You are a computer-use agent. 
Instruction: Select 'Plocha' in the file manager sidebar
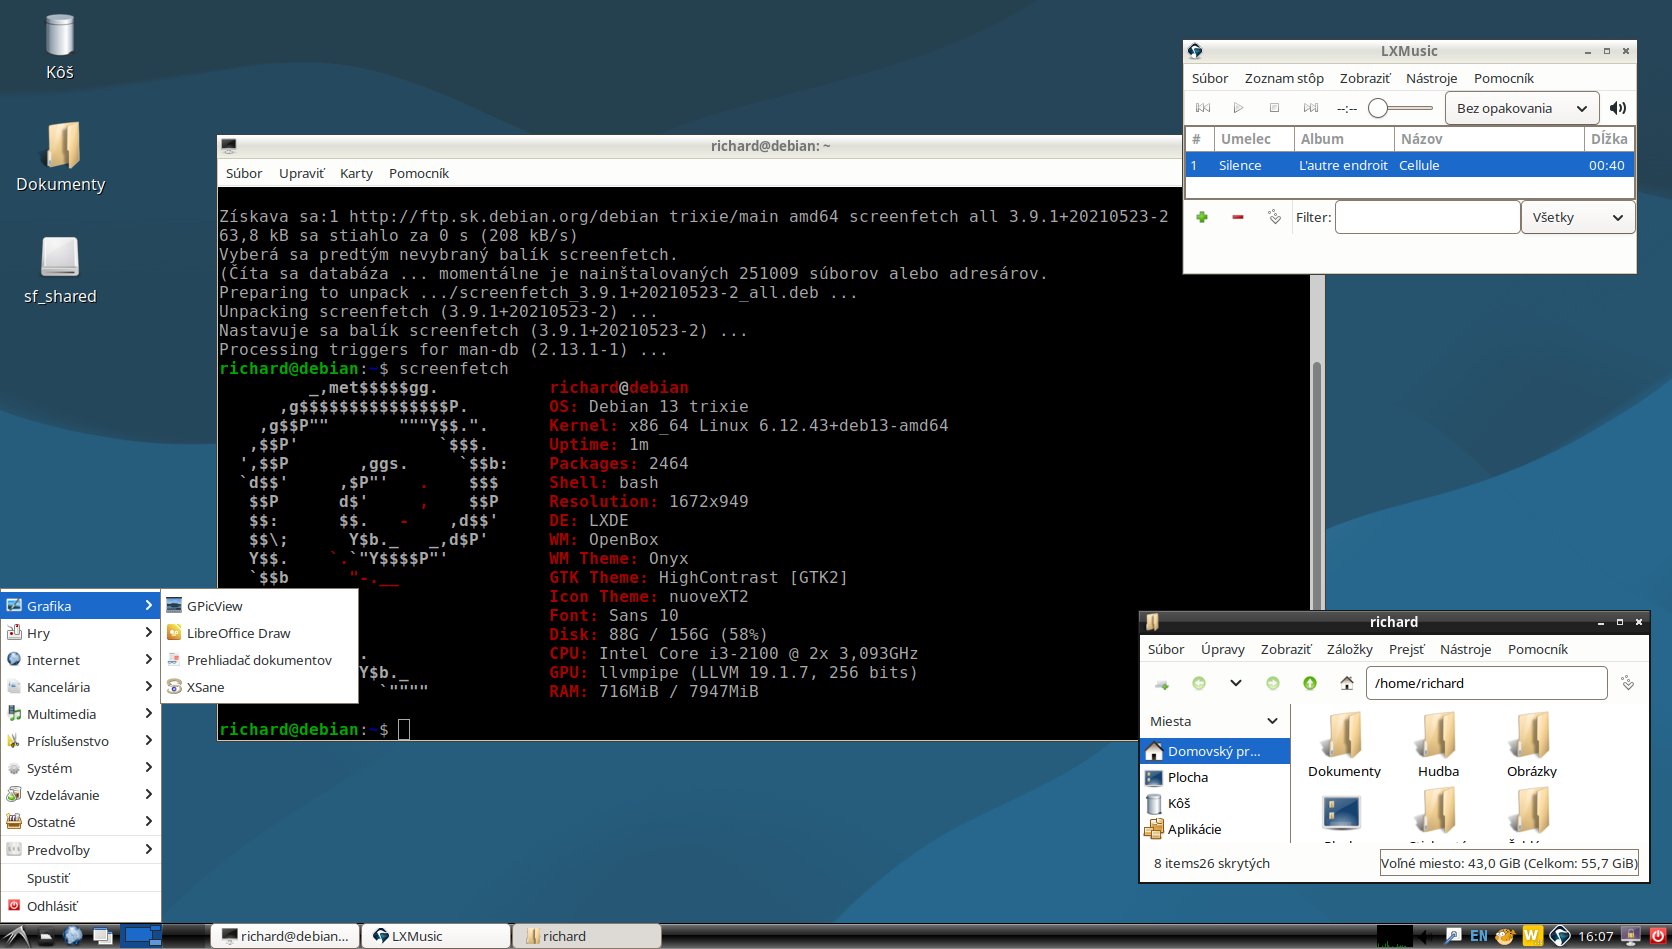tap(1188, 777)
